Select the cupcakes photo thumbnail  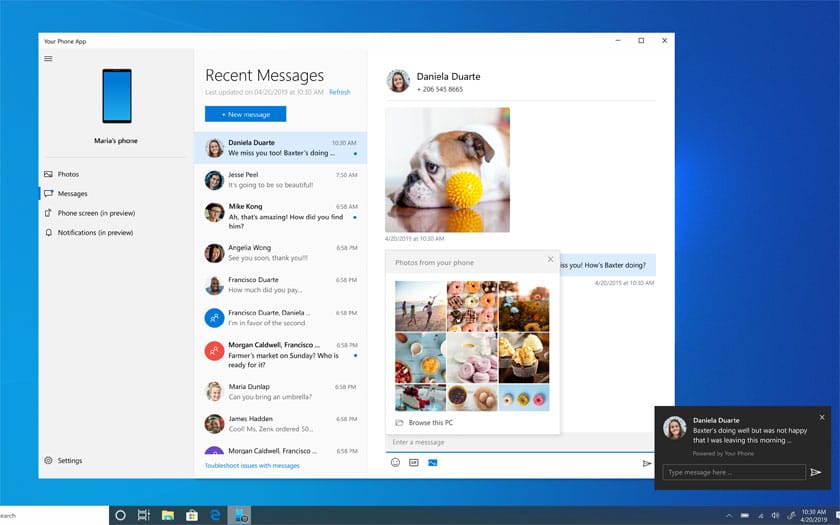[524, 358]
